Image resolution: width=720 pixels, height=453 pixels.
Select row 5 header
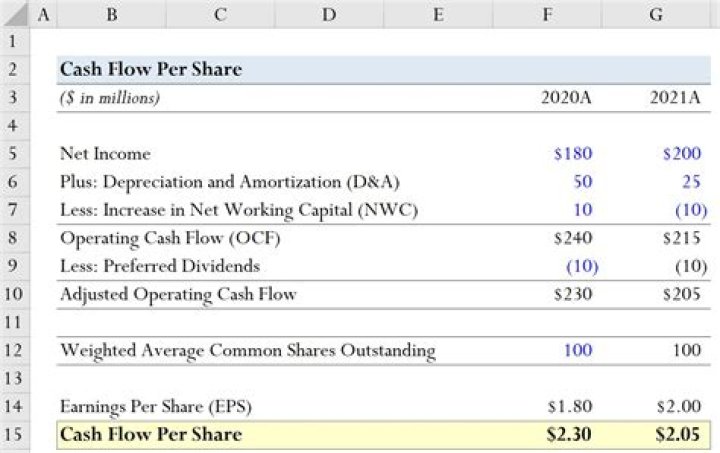(15, 154)
